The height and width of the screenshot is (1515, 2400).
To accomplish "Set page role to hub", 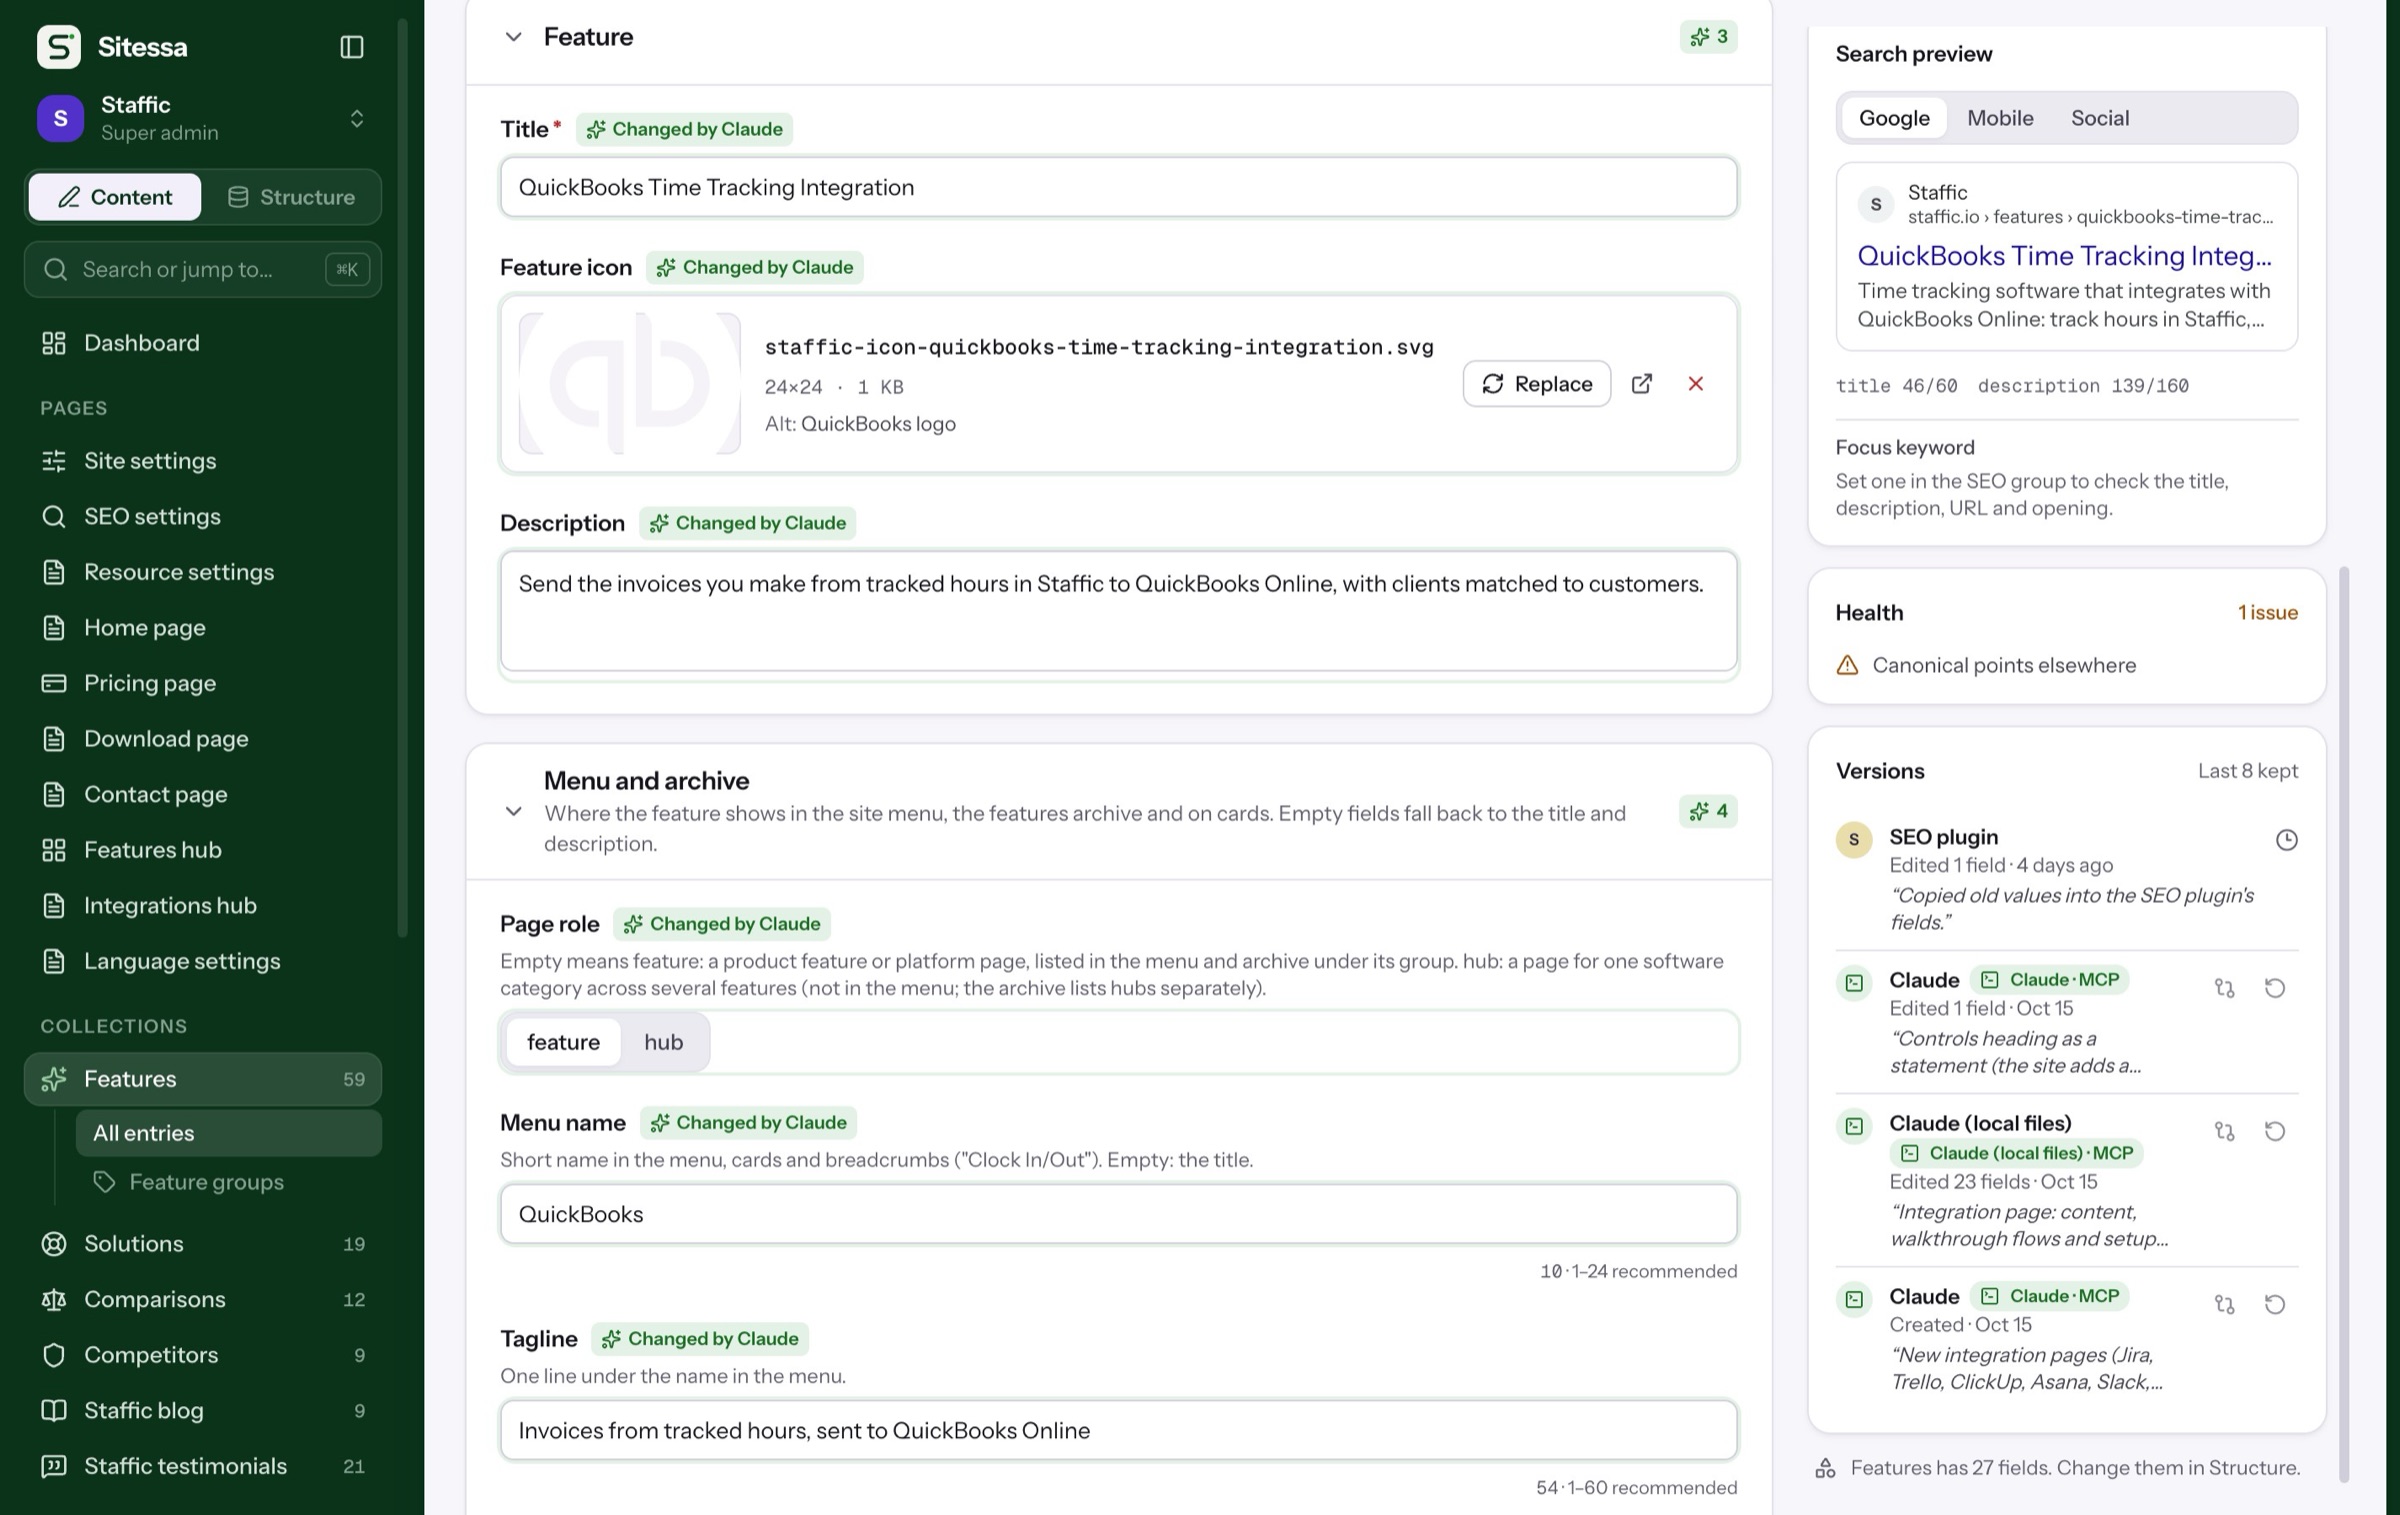I will click(x=663, y=1042).
